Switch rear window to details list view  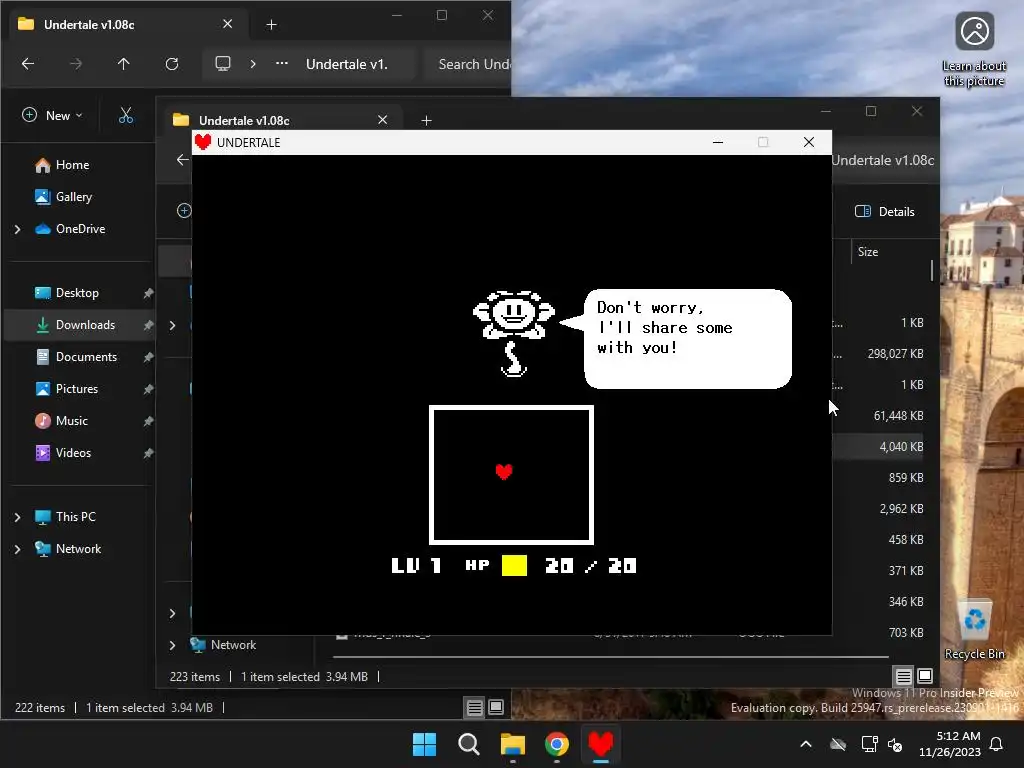point(475,707)
